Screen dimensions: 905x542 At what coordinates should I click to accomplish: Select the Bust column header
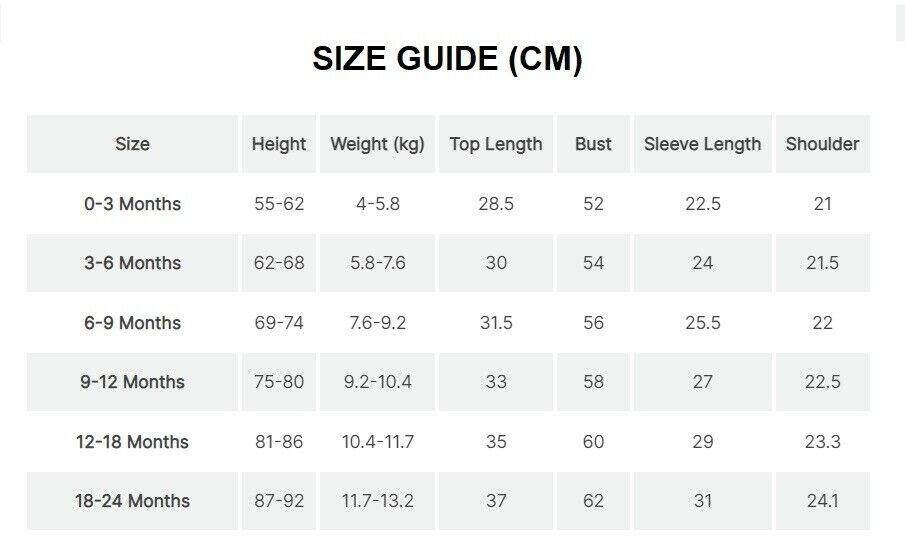(593, 144)
